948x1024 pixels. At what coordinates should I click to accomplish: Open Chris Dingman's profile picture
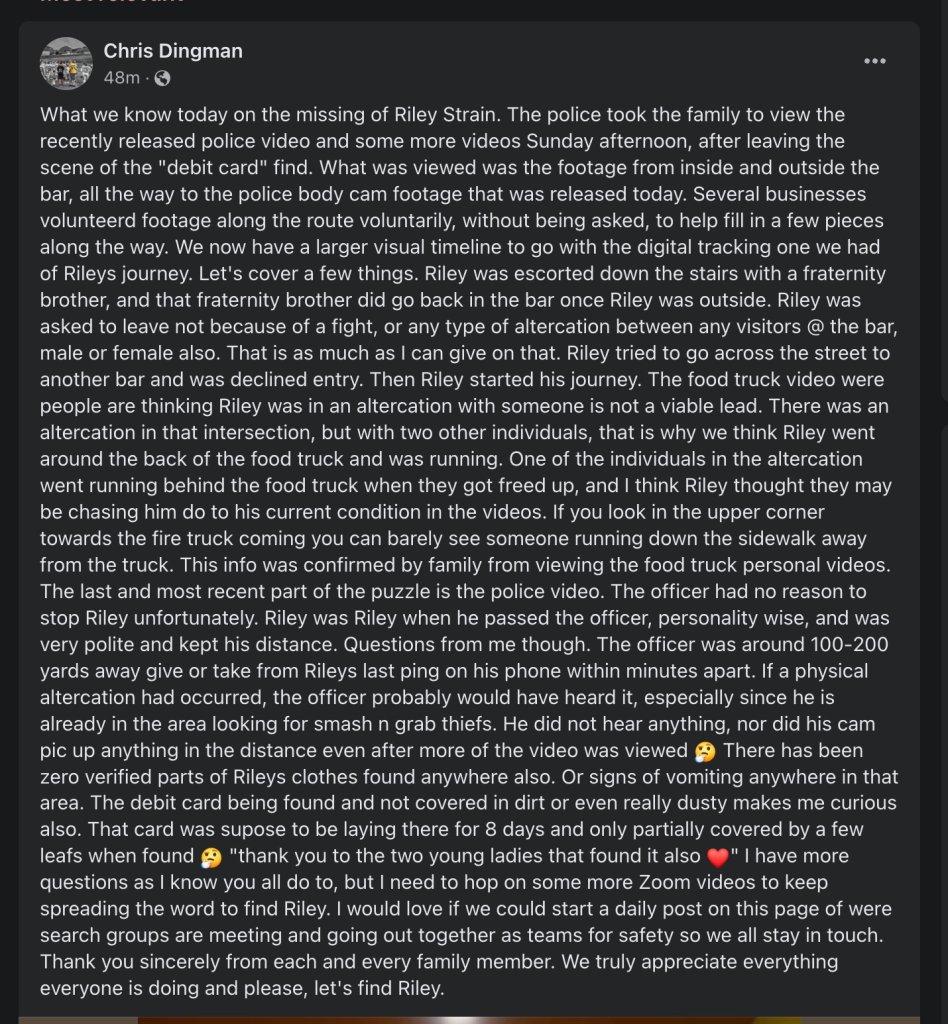66,63
